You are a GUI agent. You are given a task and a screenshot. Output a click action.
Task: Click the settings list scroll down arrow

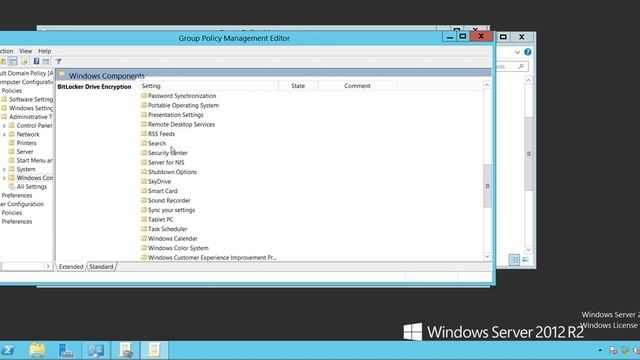487,257
